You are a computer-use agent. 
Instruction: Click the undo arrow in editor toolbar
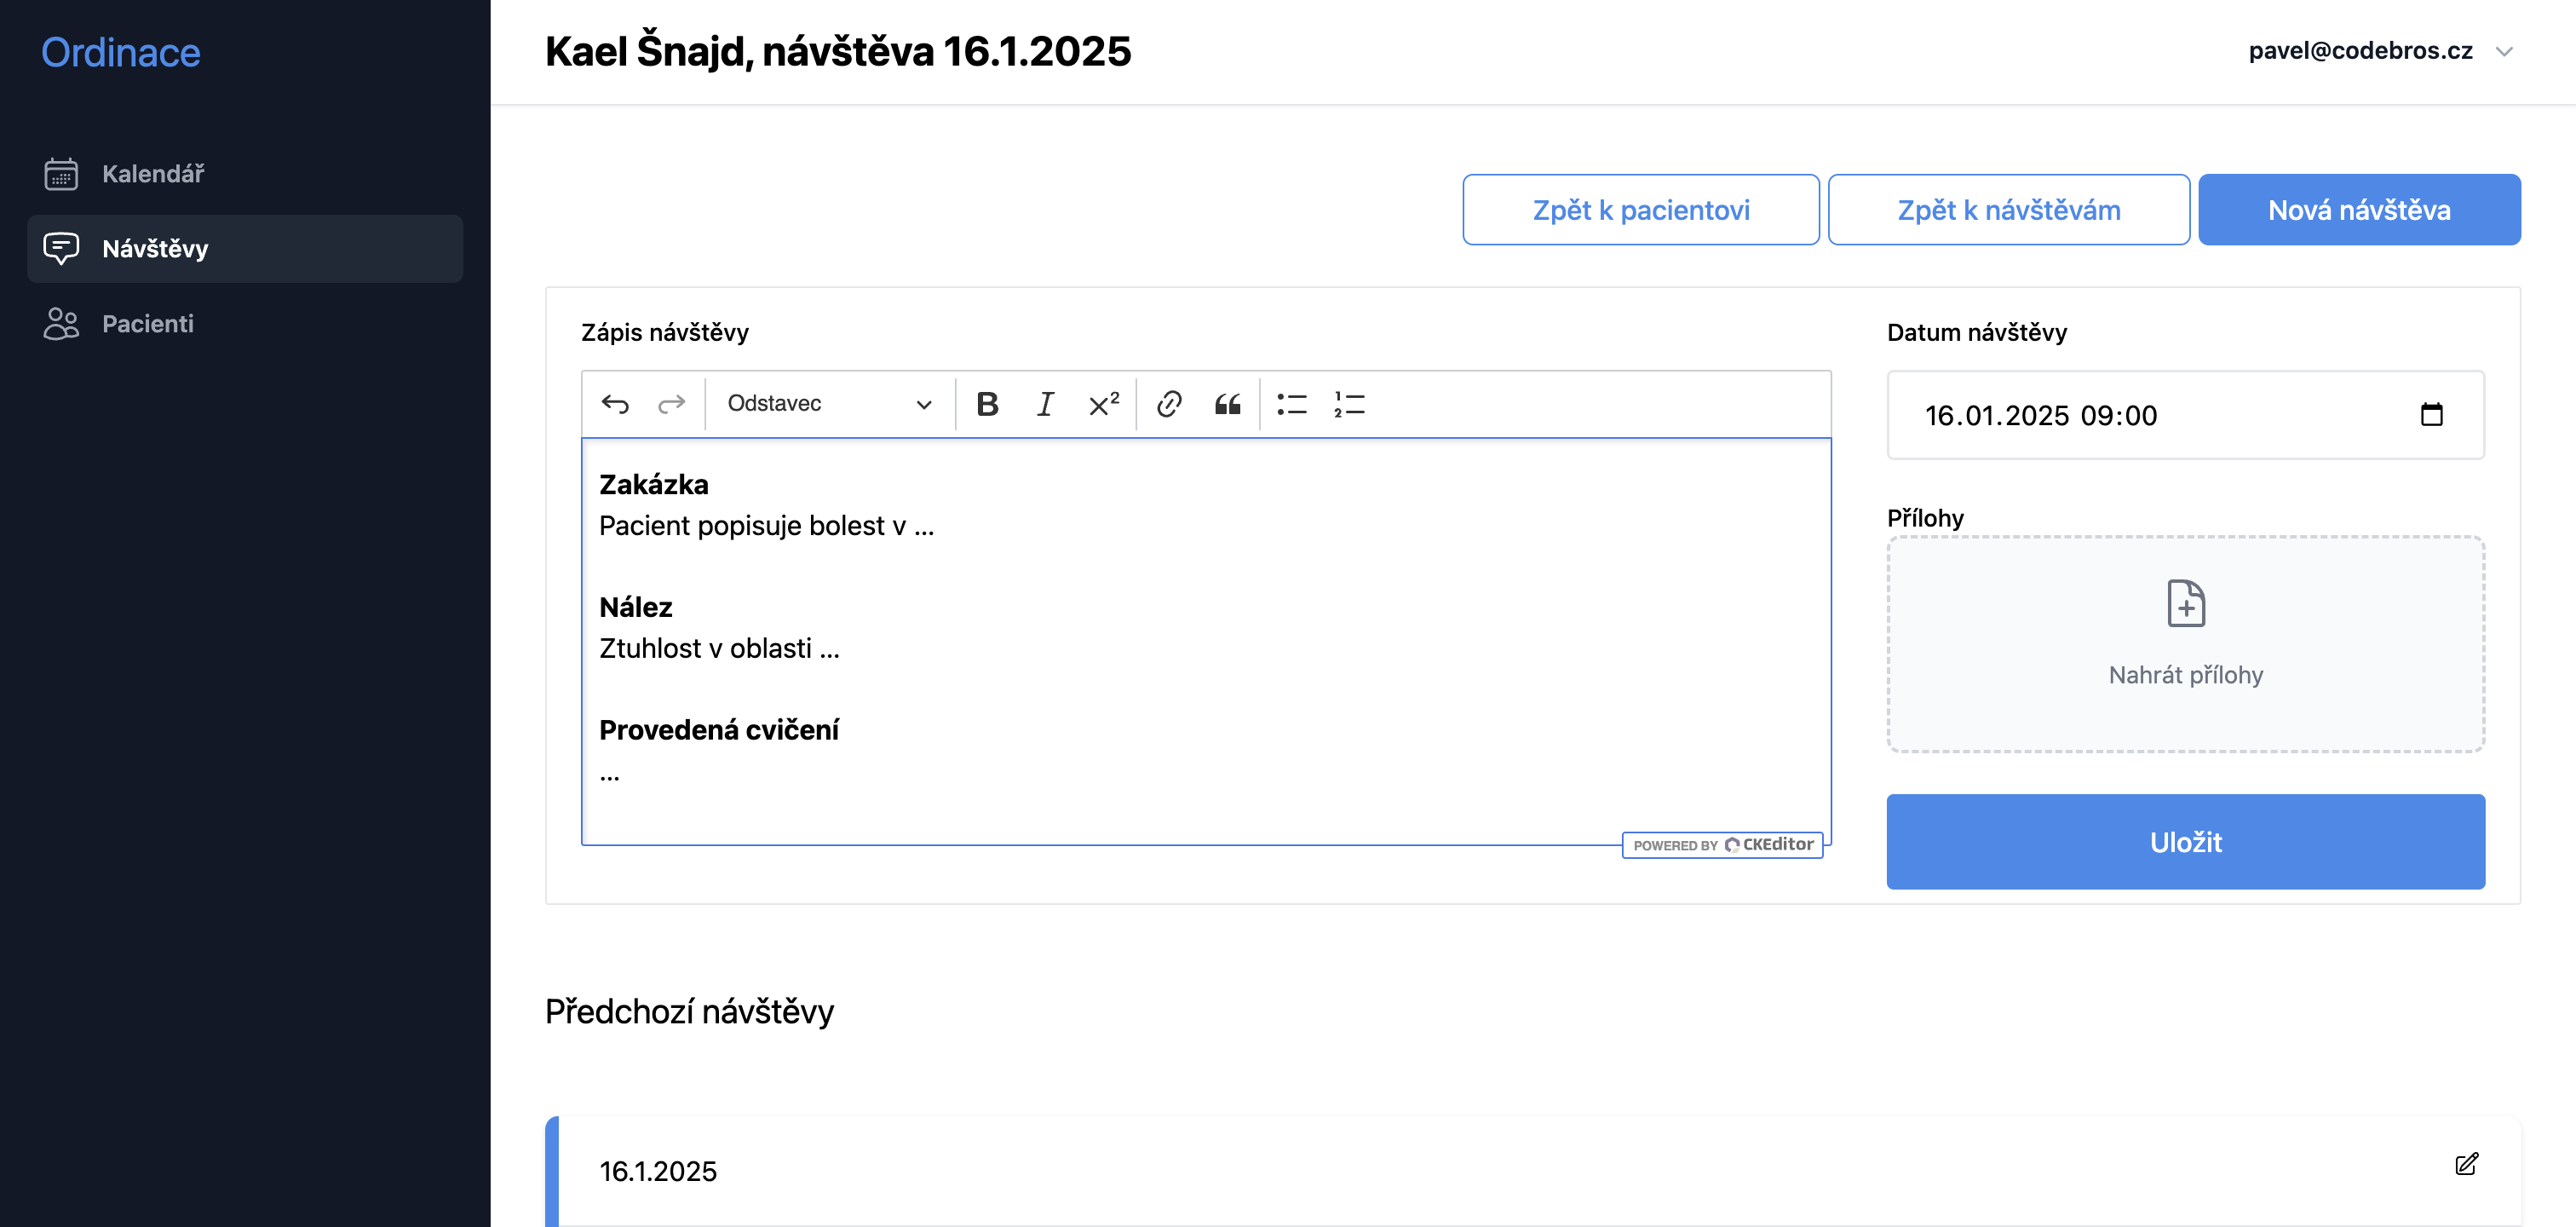point(615,404)
